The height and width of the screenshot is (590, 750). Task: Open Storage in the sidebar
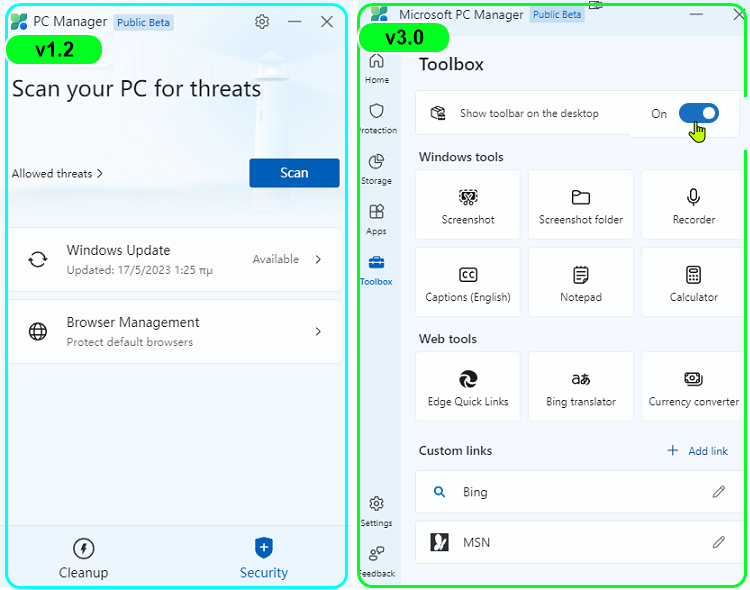[x=377, y=169]
